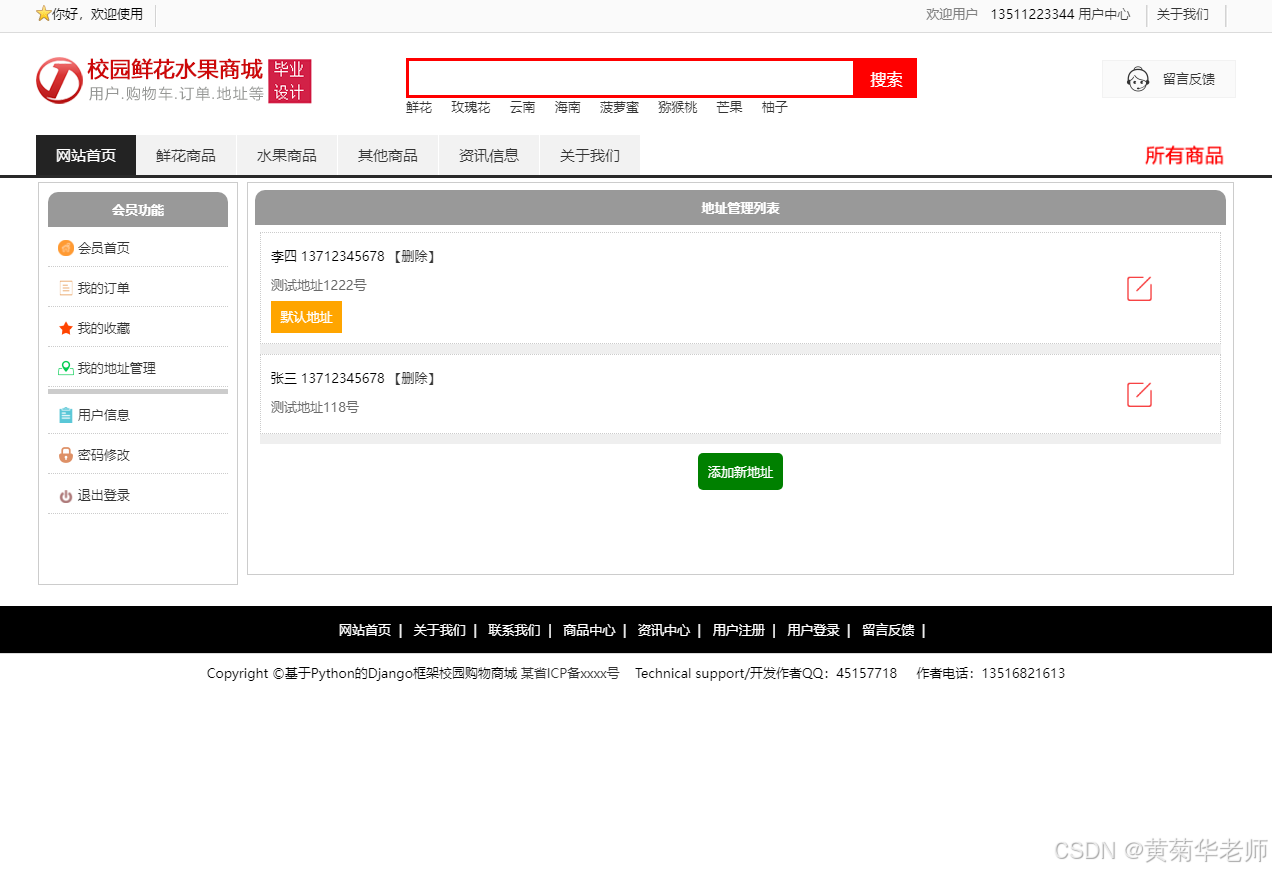Click footer link 网站首页
The height and width of the screenshot is (872, 1272).
click(365, 630)
